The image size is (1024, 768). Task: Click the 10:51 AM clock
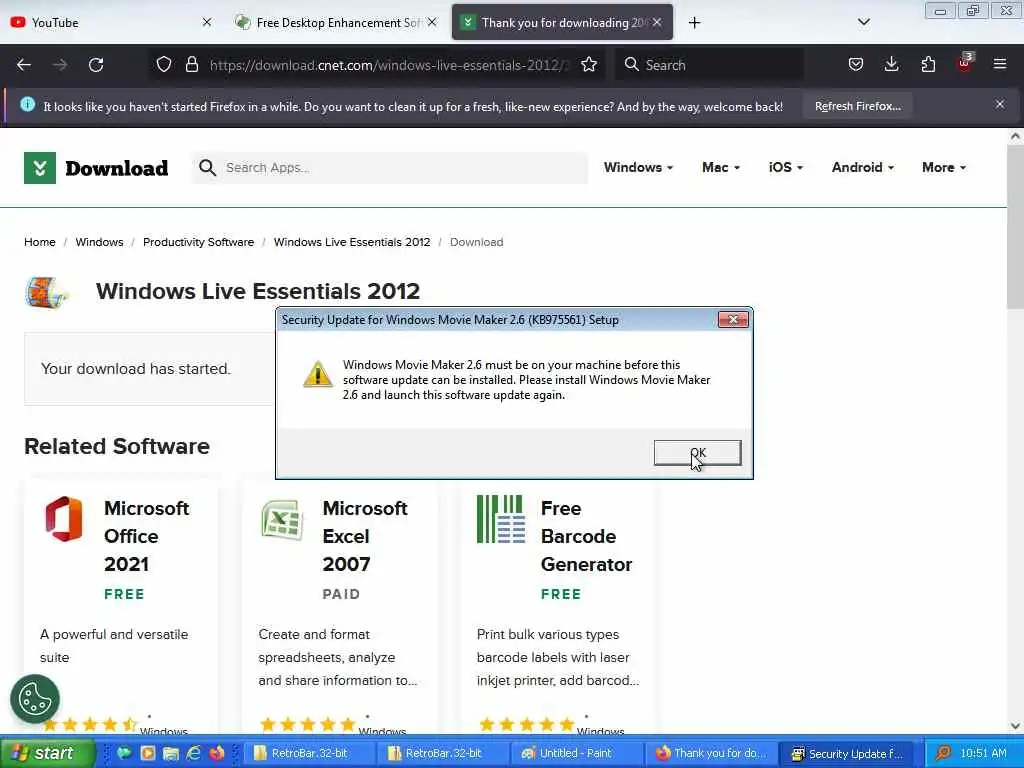[984, 753]
